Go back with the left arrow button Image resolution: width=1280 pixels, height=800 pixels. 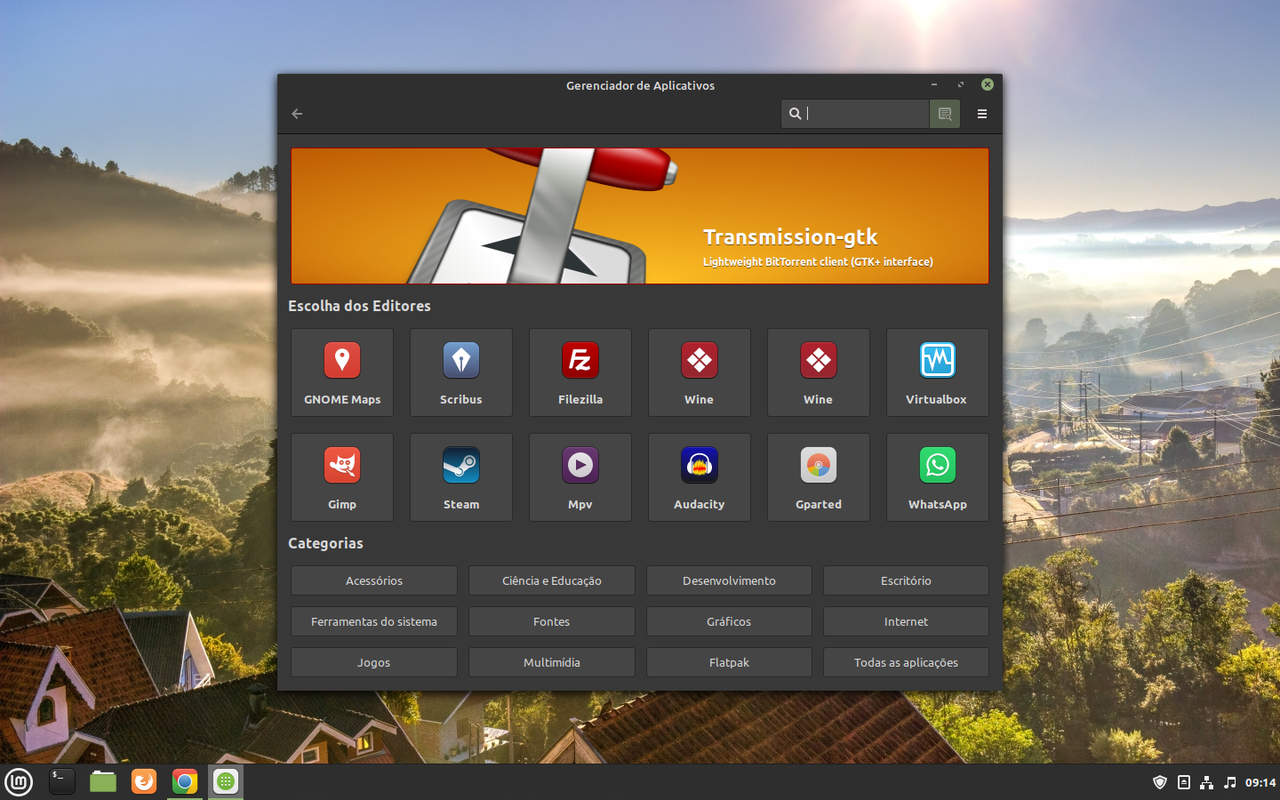297,114
